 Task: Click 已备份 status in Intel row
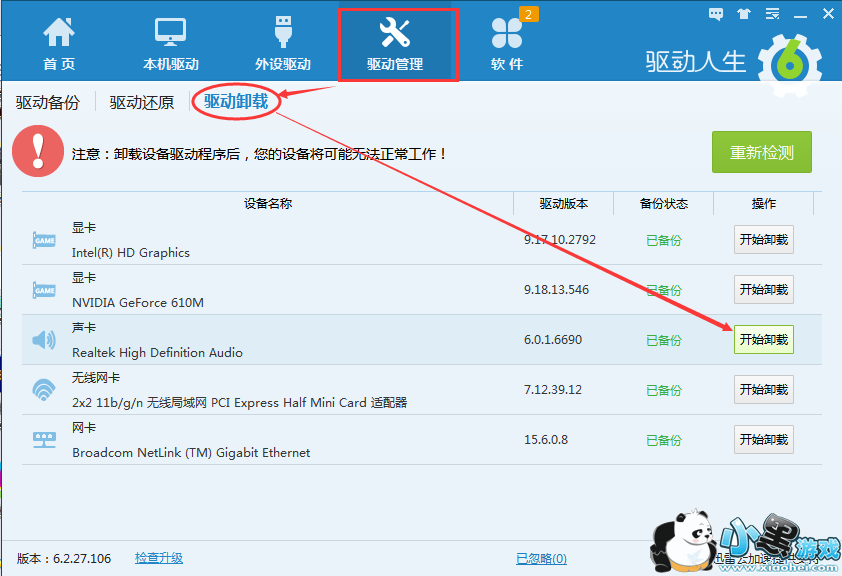664,240
